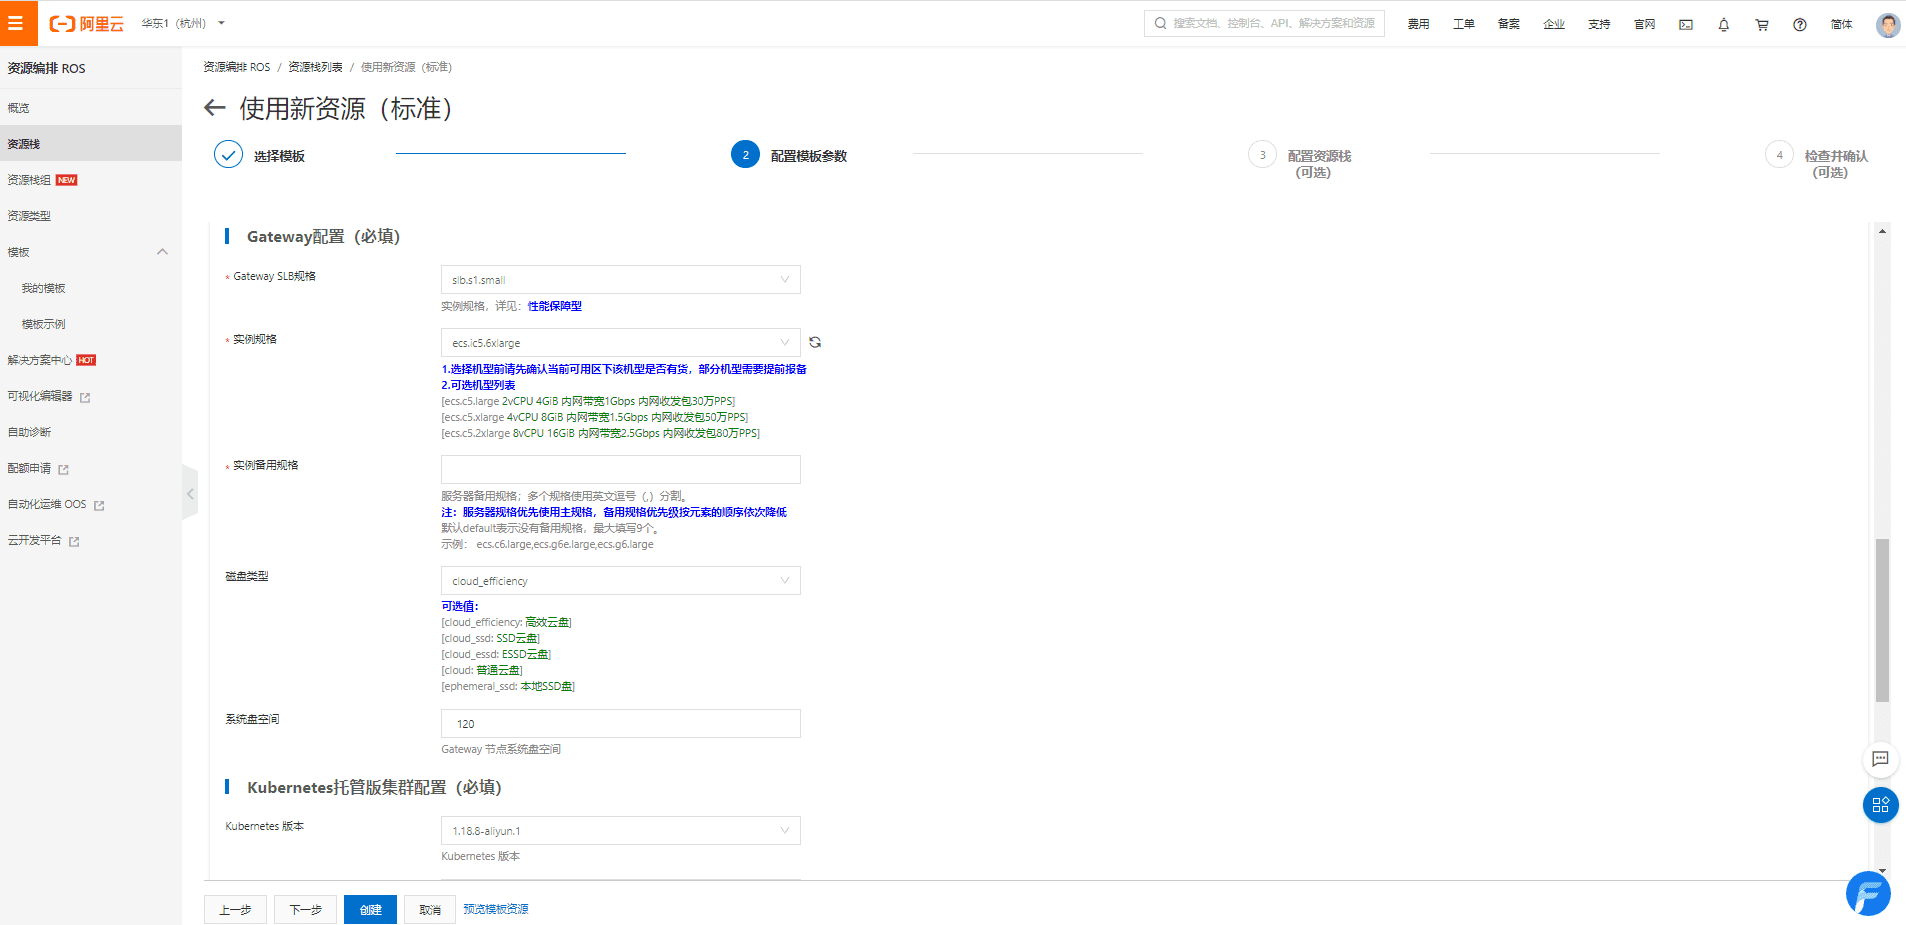Image resolution: width=1906 pixels, height=925 pixels.
Task: Select 资源栈 in the sidebar
Action: pyautogui.click(x=91, y=144)
